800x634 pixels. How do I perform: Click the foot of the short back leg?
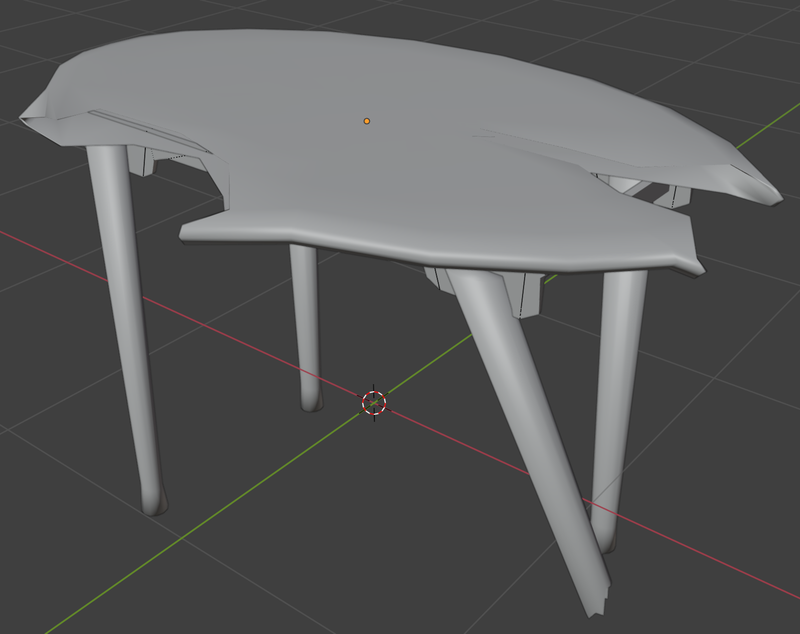click(x=311, y=402)
